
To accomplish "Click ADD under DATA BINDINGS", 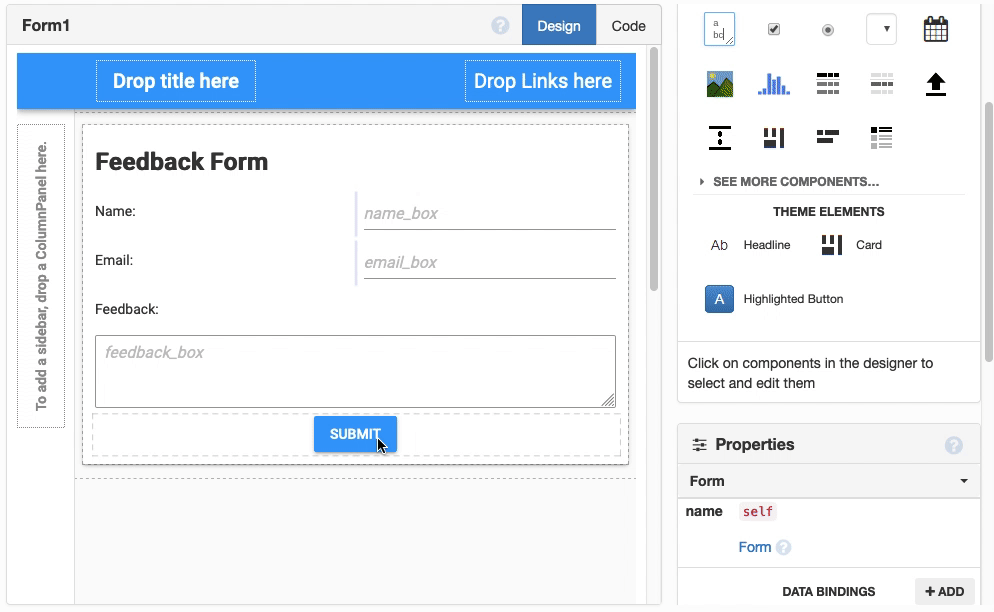I will [x=944, y=591].
